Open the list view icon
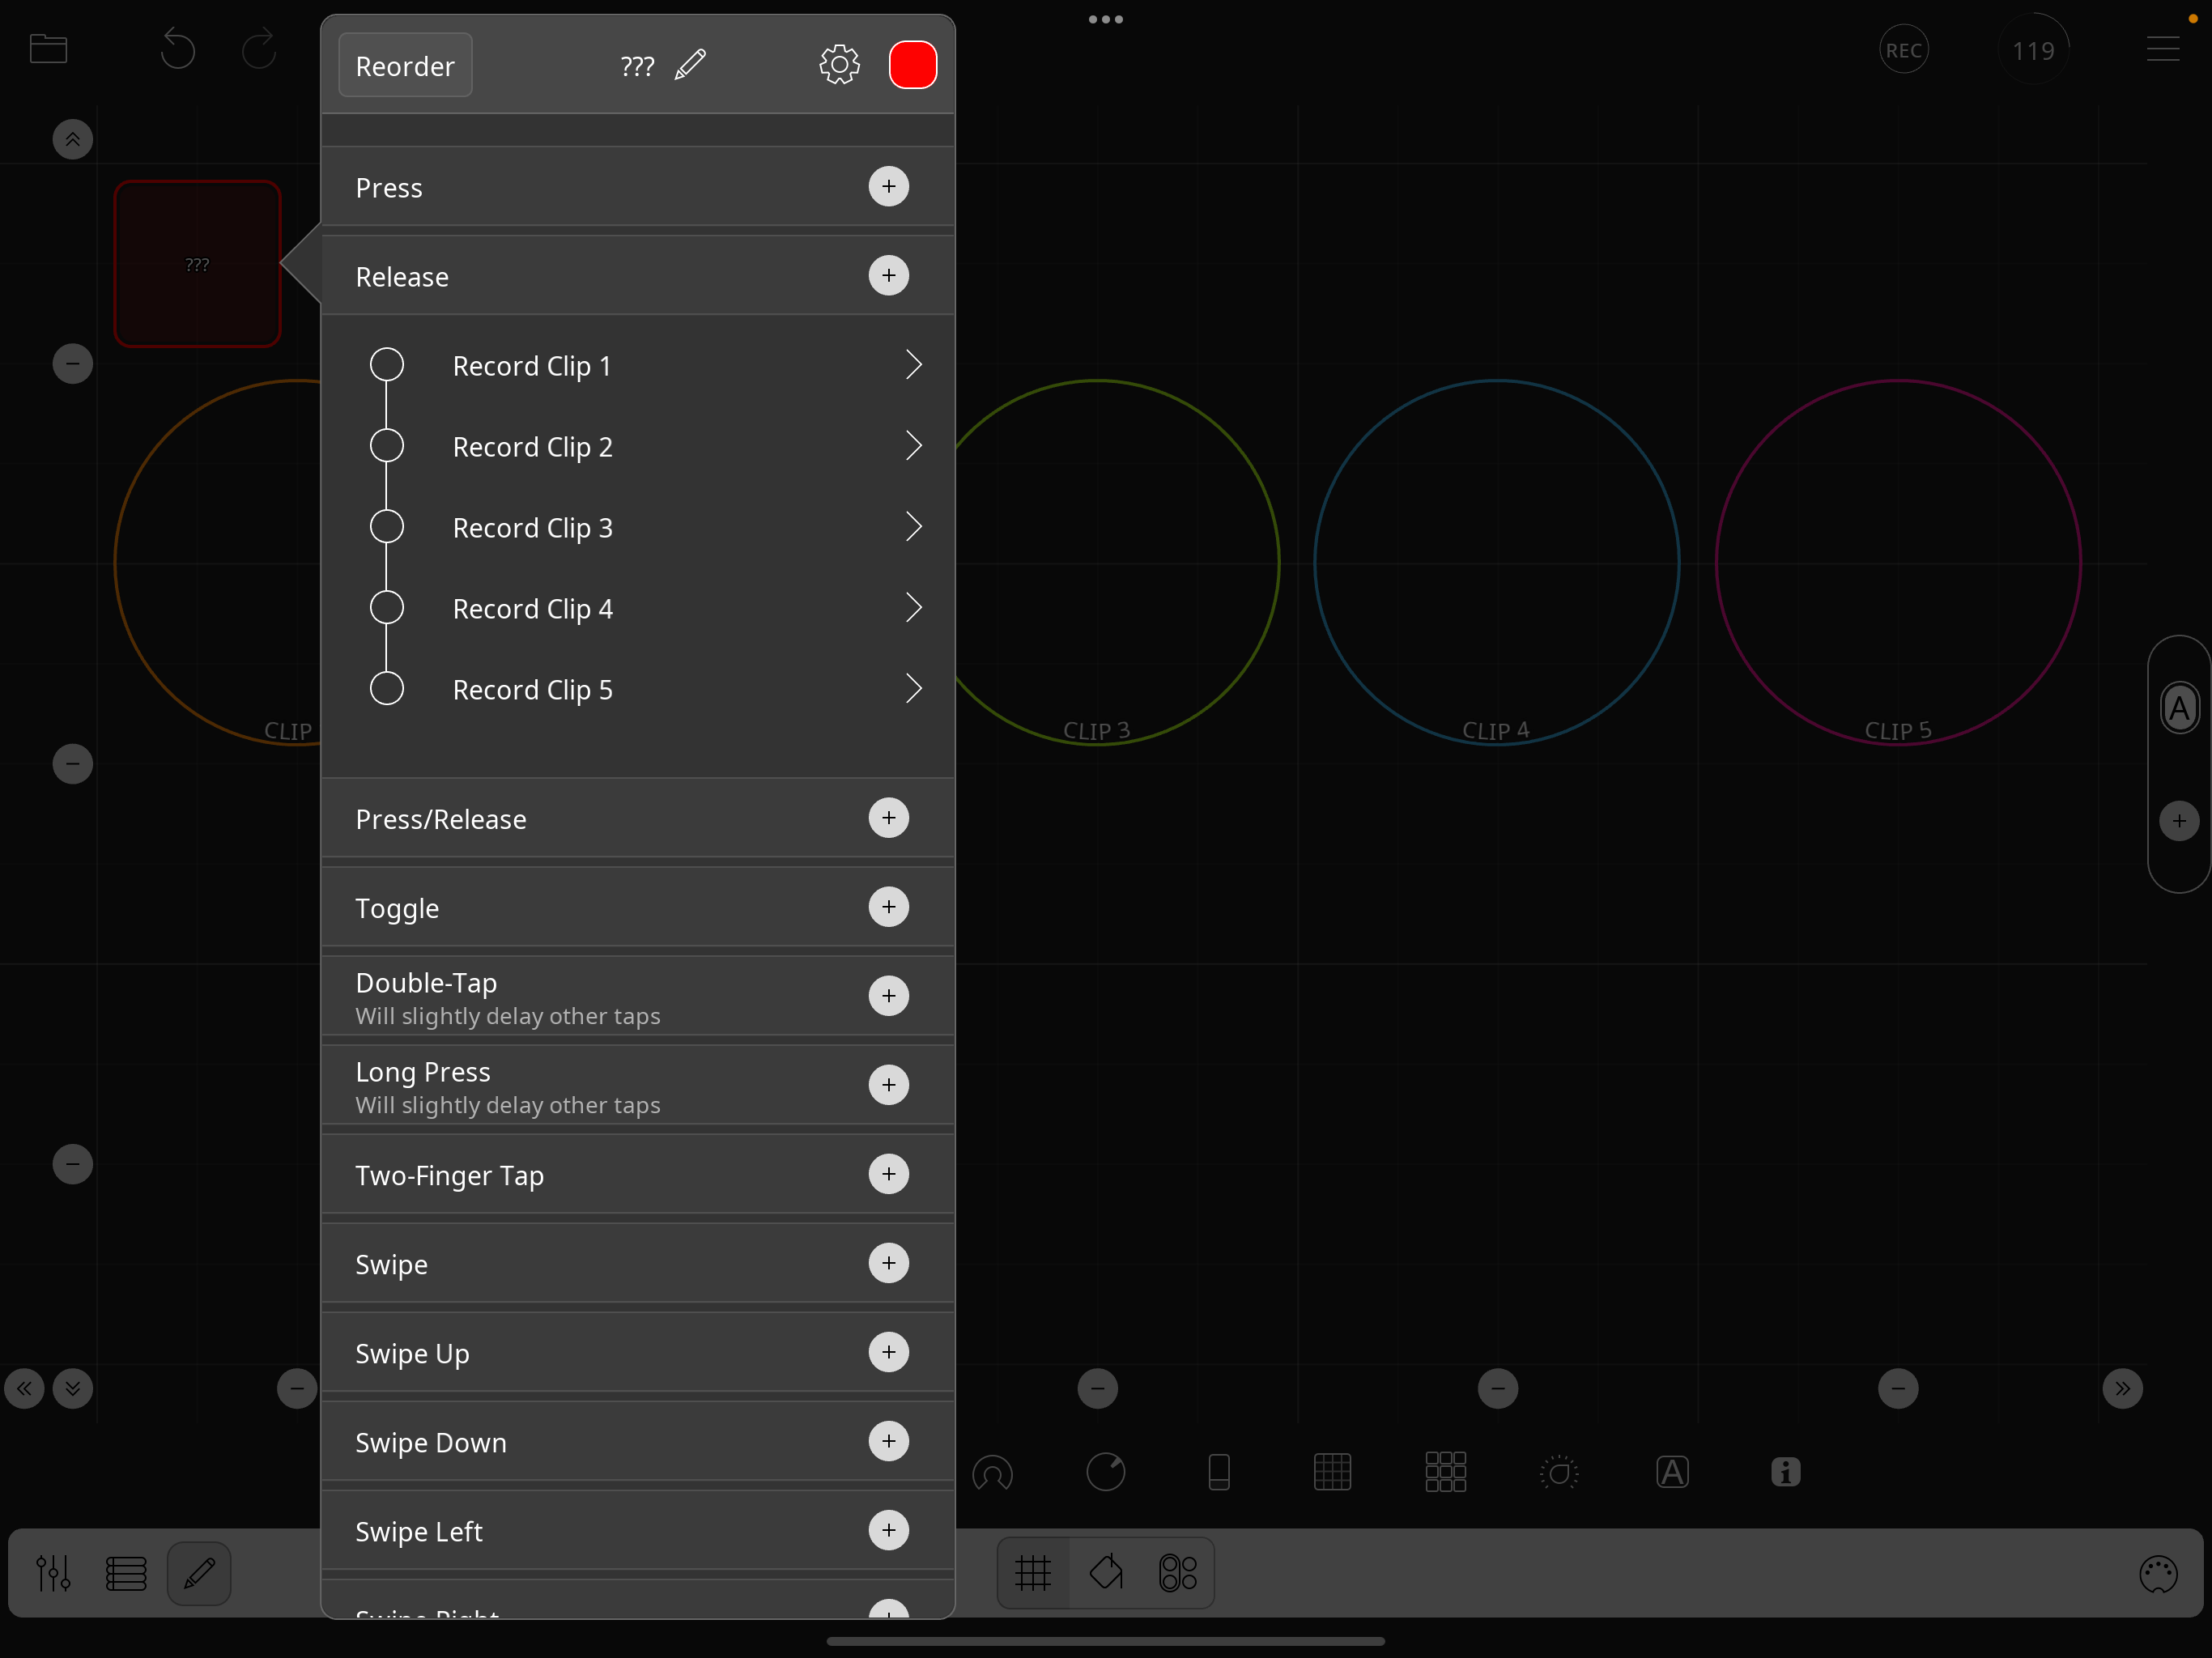 click(126, 1573)
